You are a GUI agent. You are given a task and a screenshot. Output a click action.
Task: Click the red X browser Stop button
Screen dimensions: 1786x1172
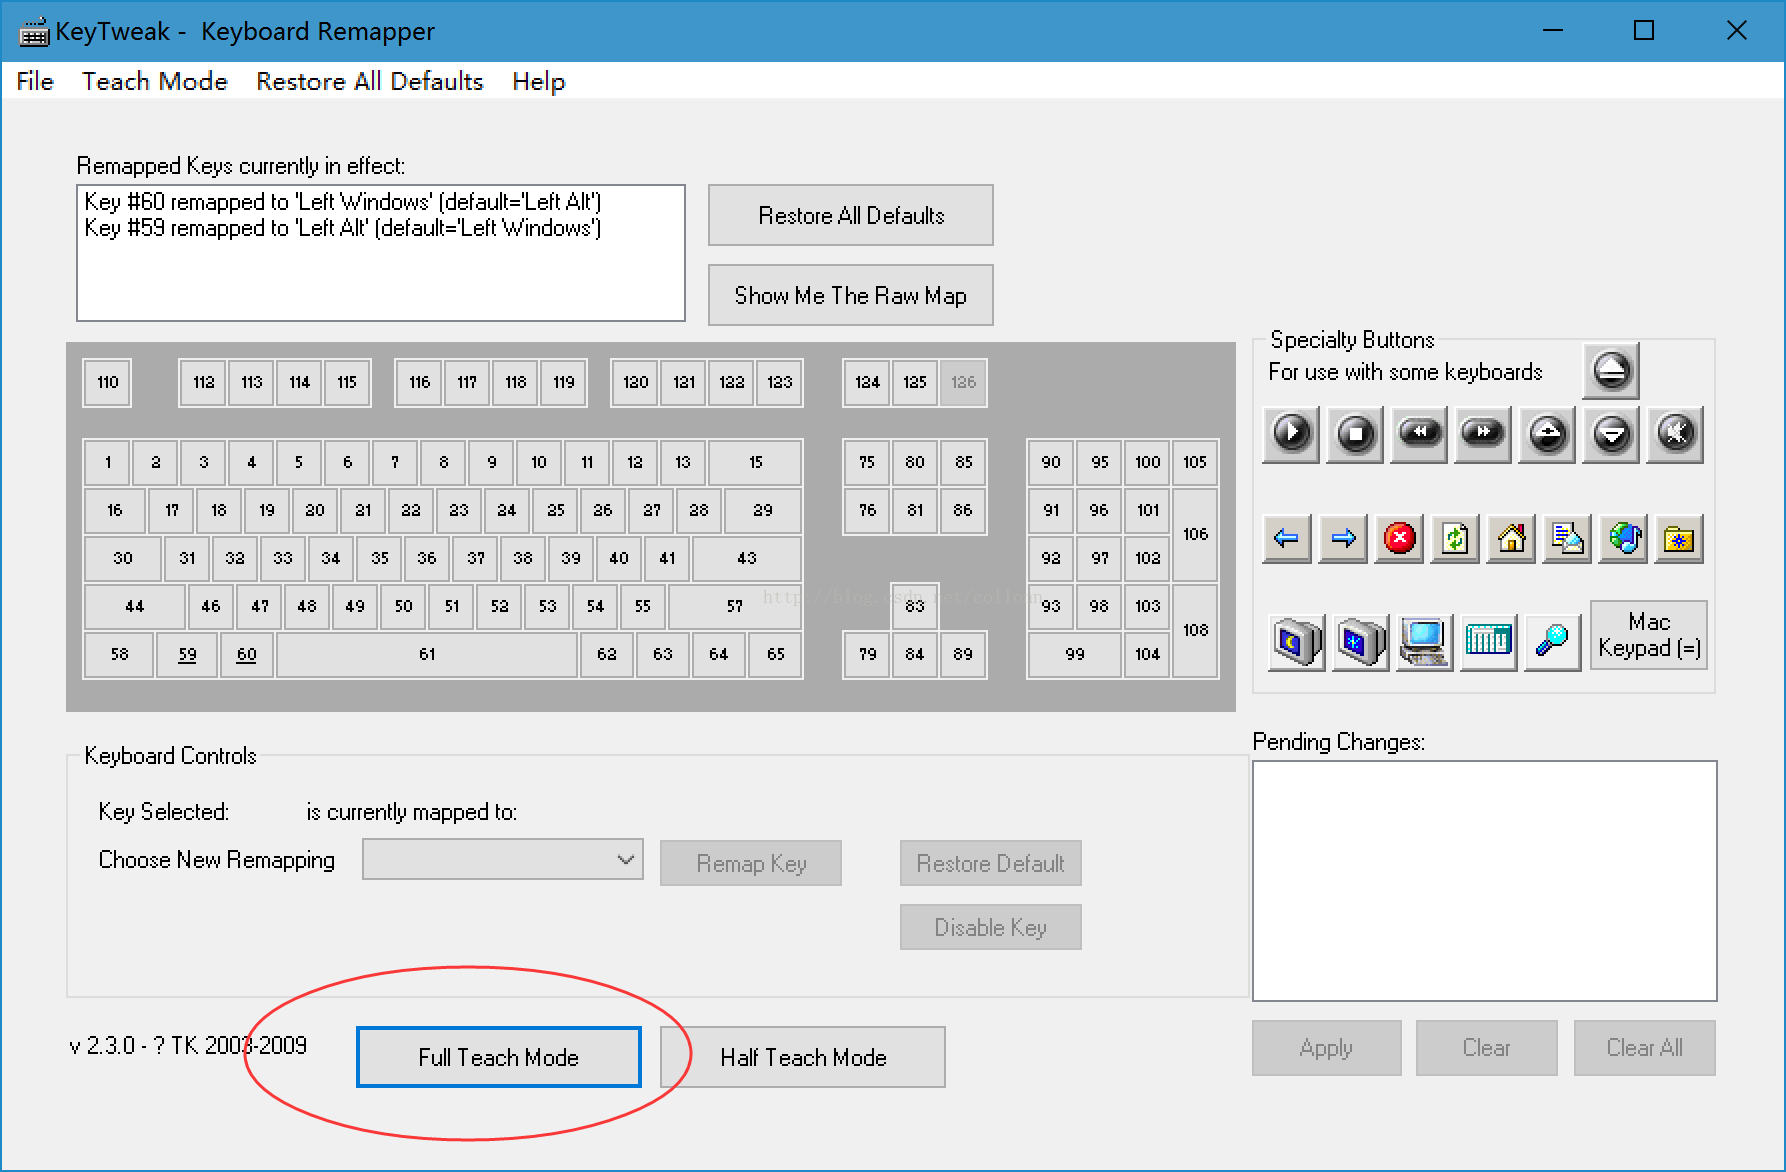click(x=1399, y=539)
